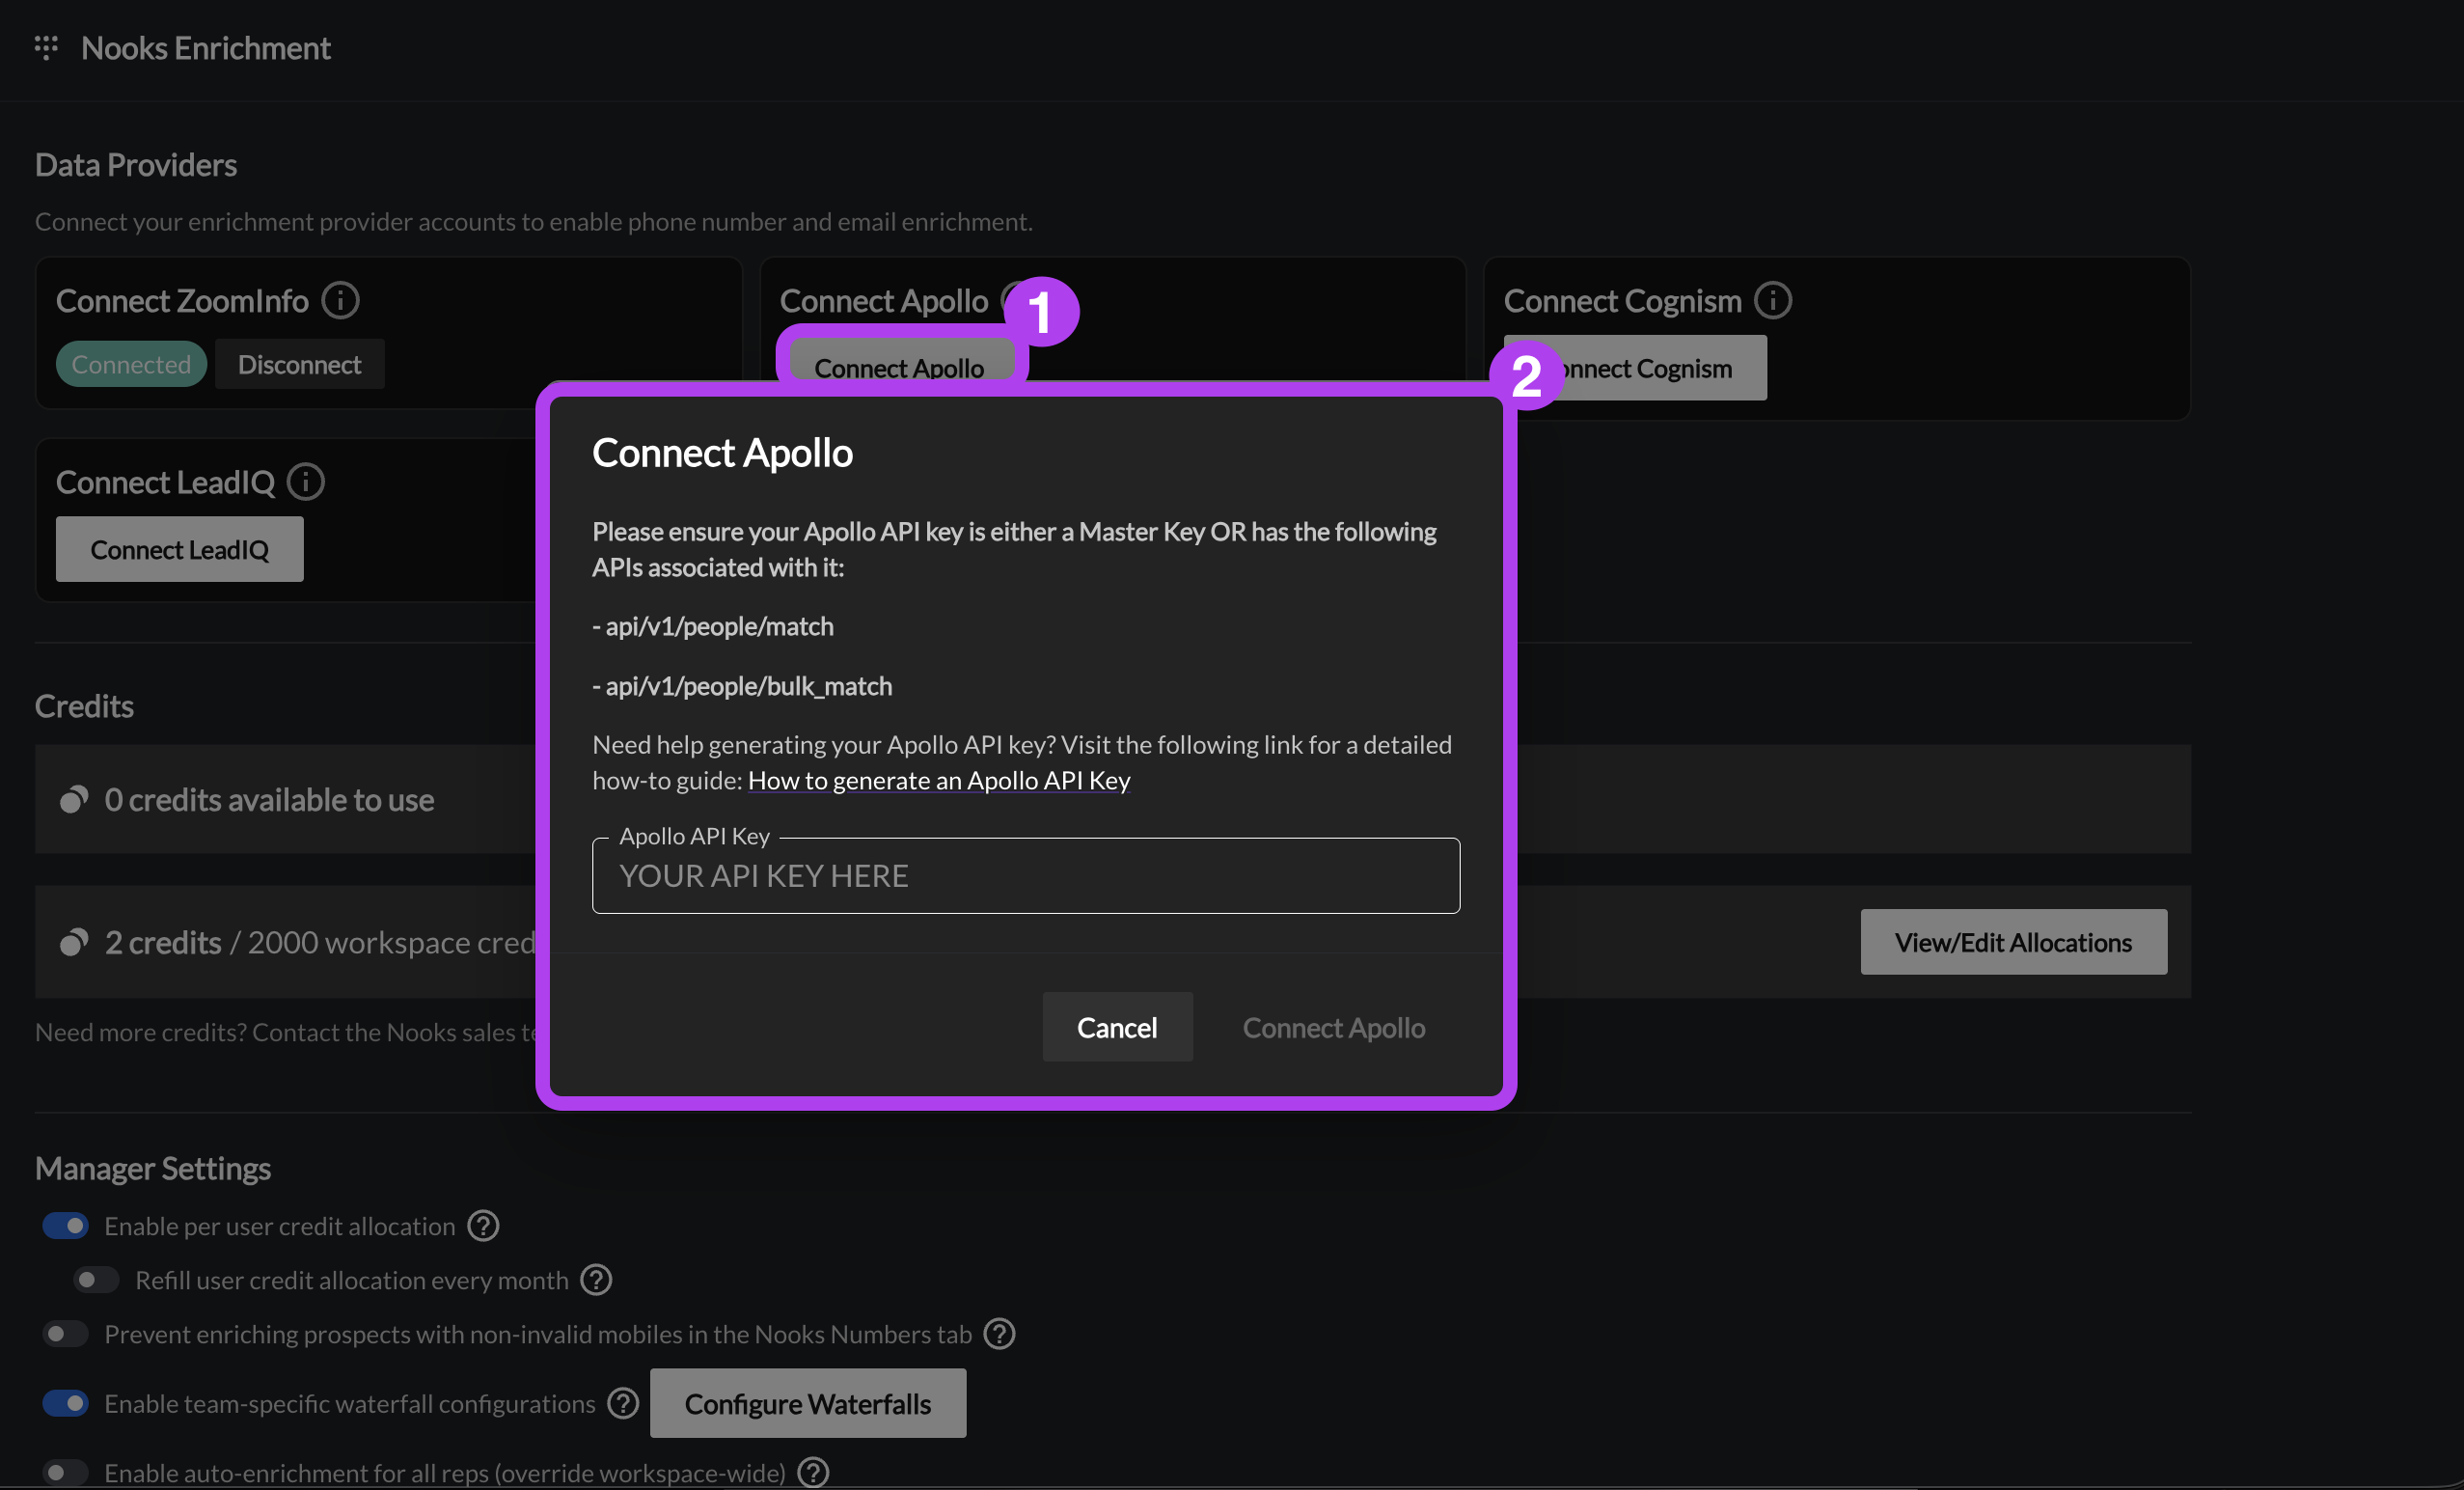This screenshot has height=1490, width=2464.
Task: Click the Connect Apollo dialog title
Action: click(x=723, y=453)
